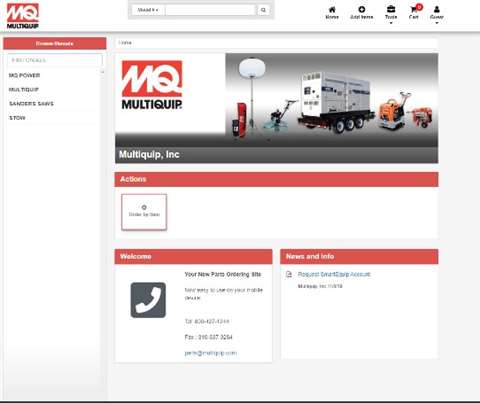480x403 pixels.
Task: Click the Filter Choices input field
Action: (55, 60)
